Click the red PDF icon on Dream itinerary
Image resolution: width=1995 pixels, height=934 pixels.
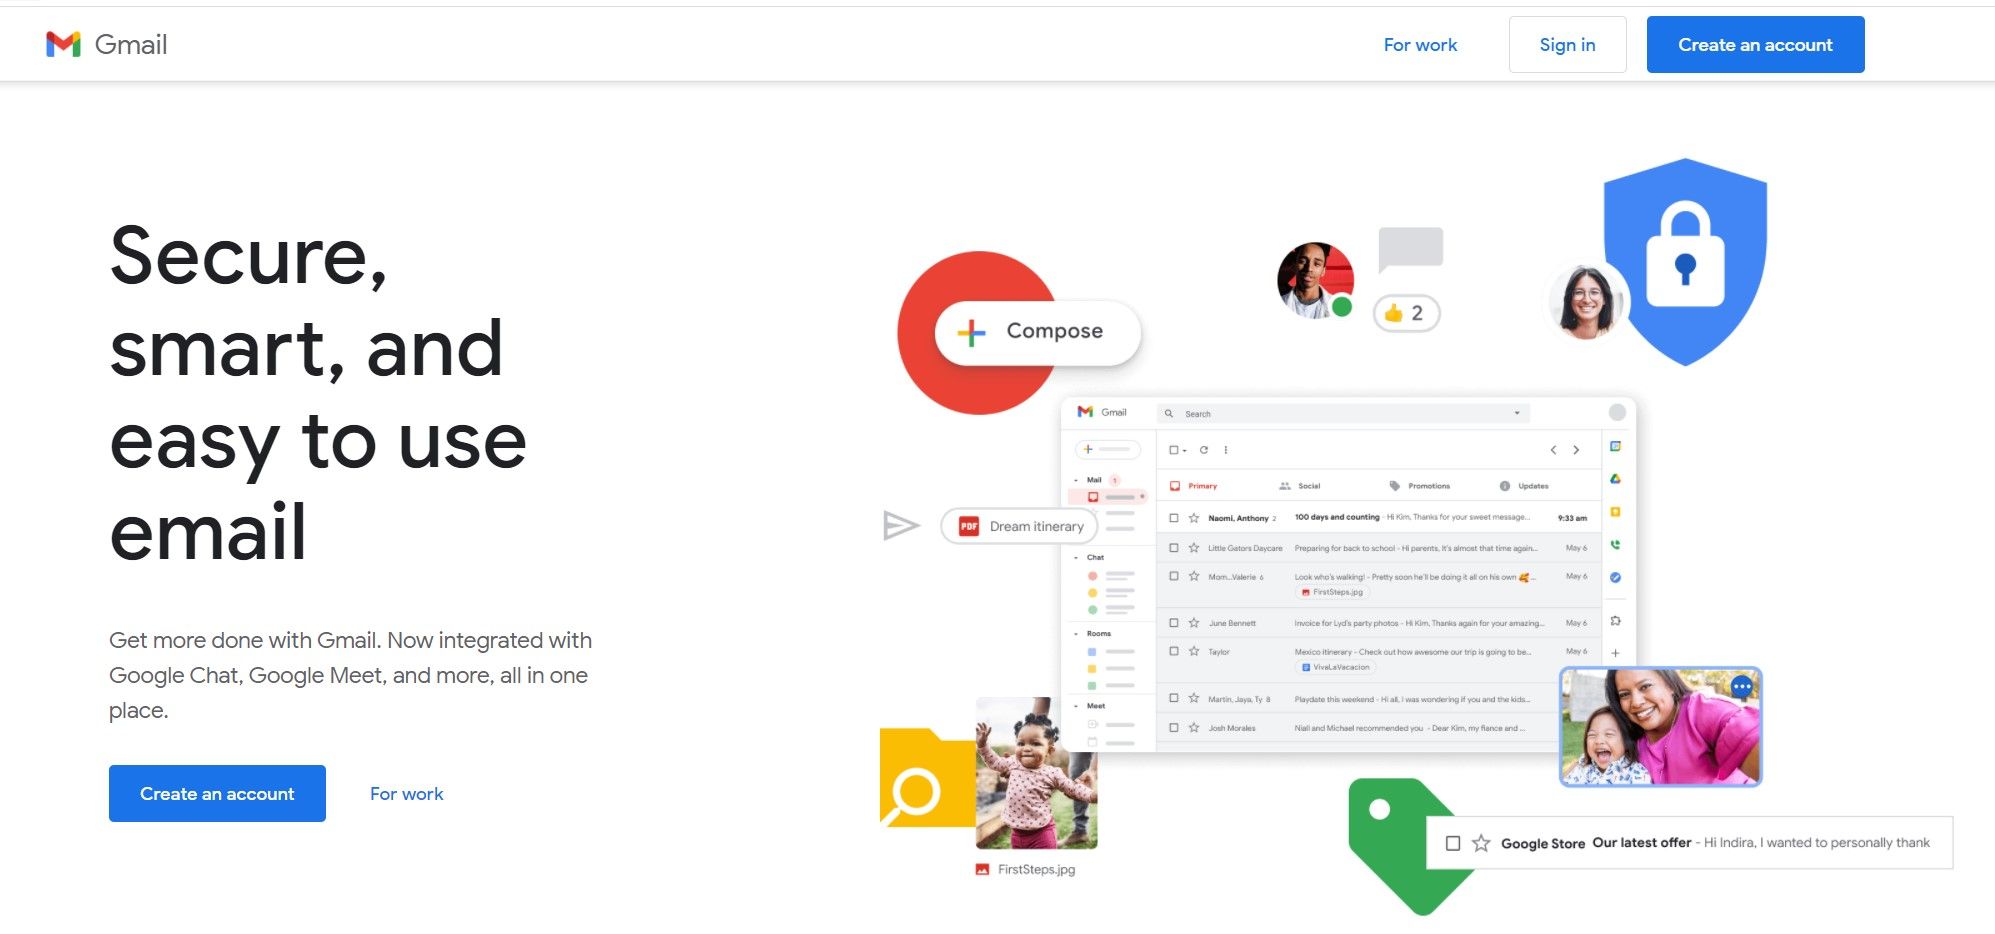968,526
